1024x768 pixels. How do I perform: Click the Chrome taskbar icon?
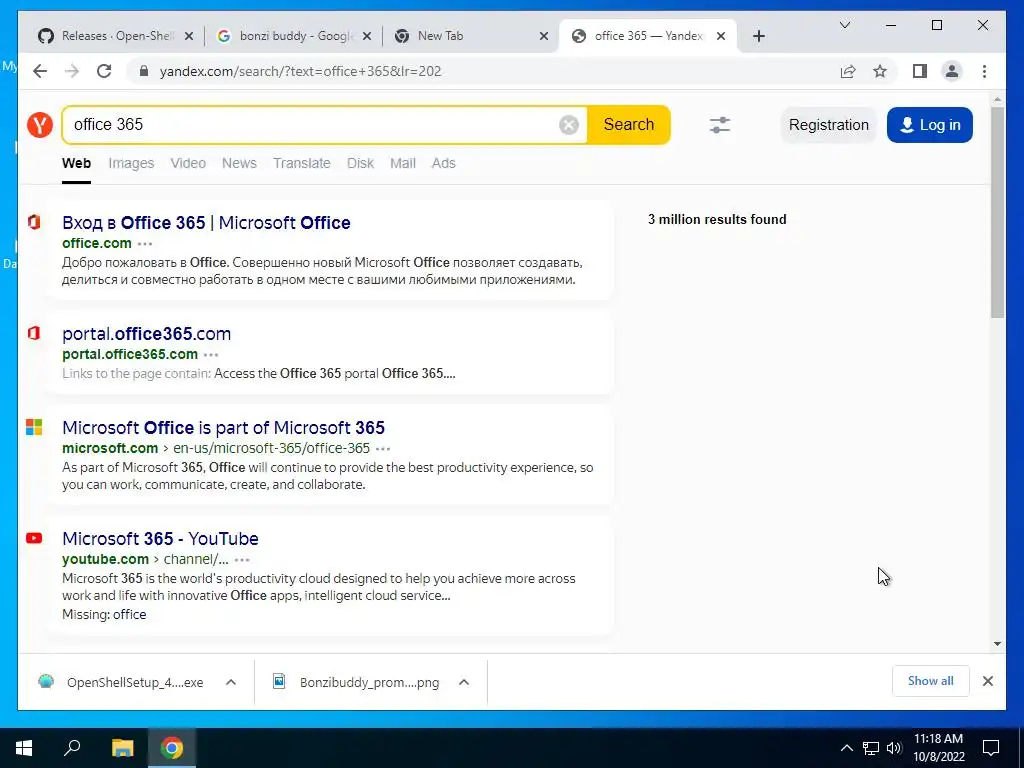point(172,748)
